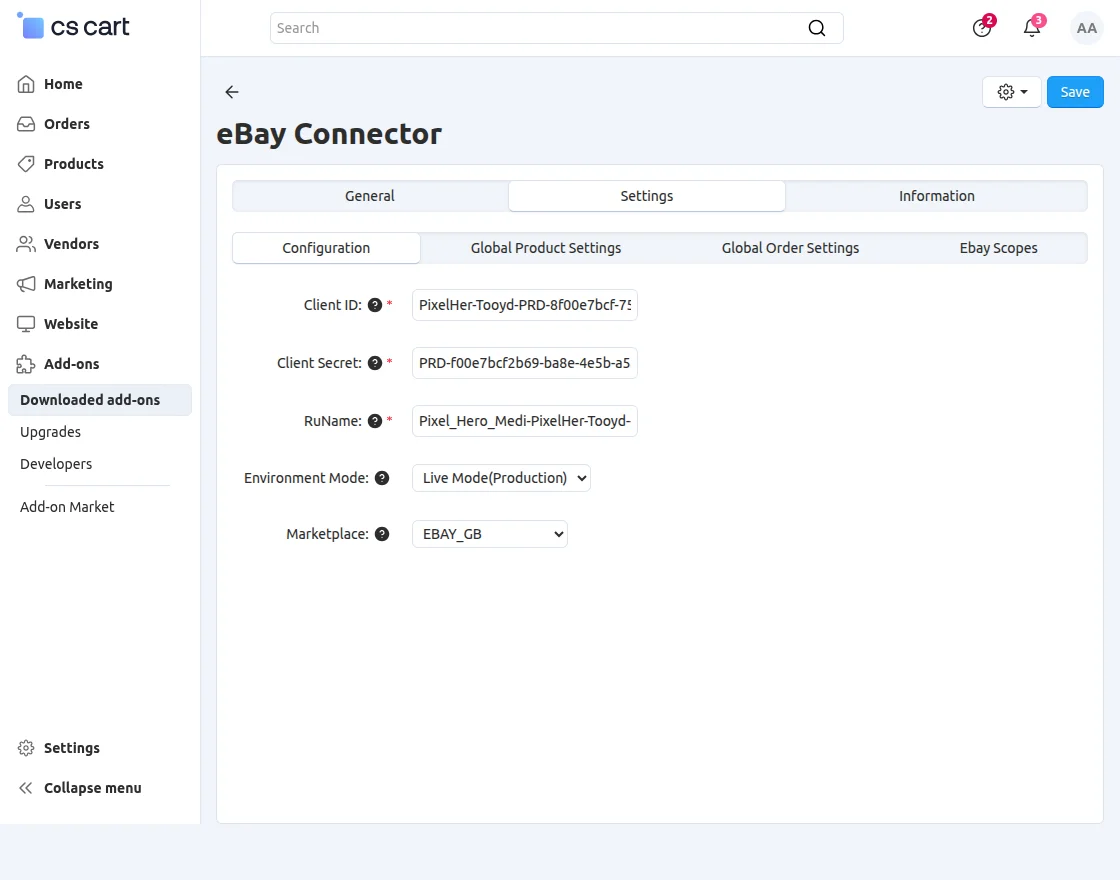
Task: Open the Global Product Settings tab
Action: (x=546, y=248)
